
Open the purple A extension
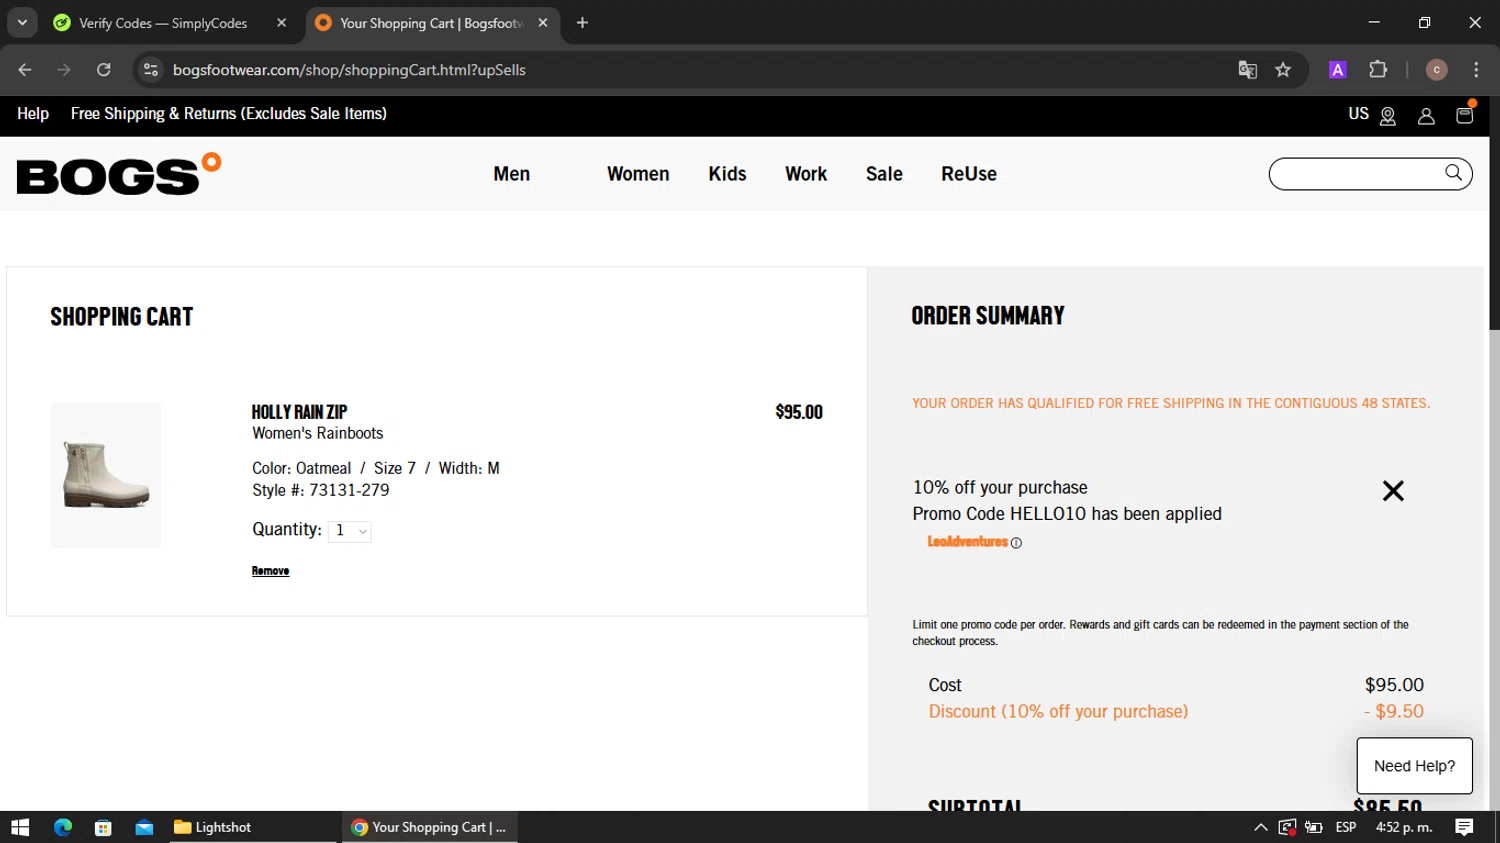pos(1337,70)
